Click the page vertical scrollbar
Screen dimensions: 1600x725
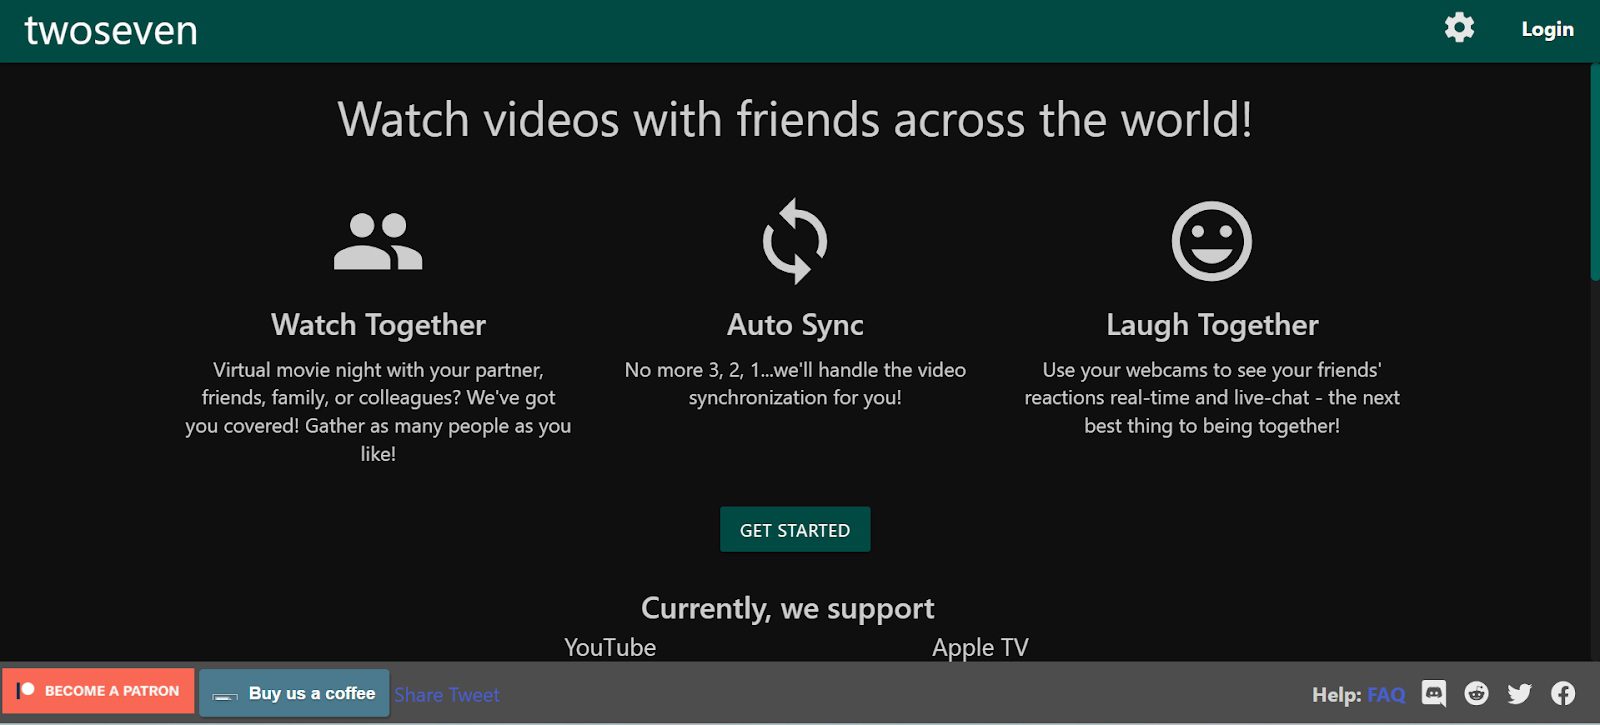pyautogui.click(x=1595, y=172)
